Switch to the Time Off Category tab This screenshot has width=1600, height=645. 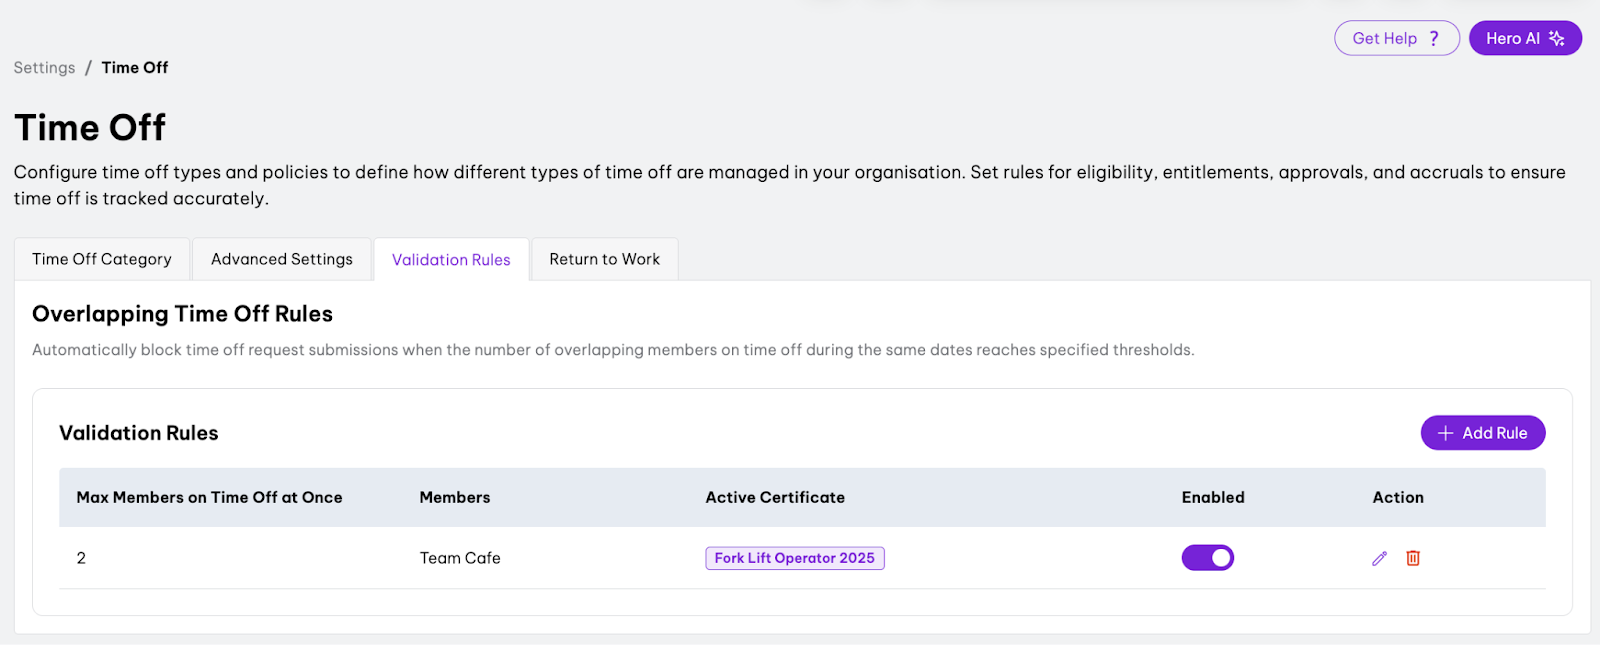(x=102, y=259)
